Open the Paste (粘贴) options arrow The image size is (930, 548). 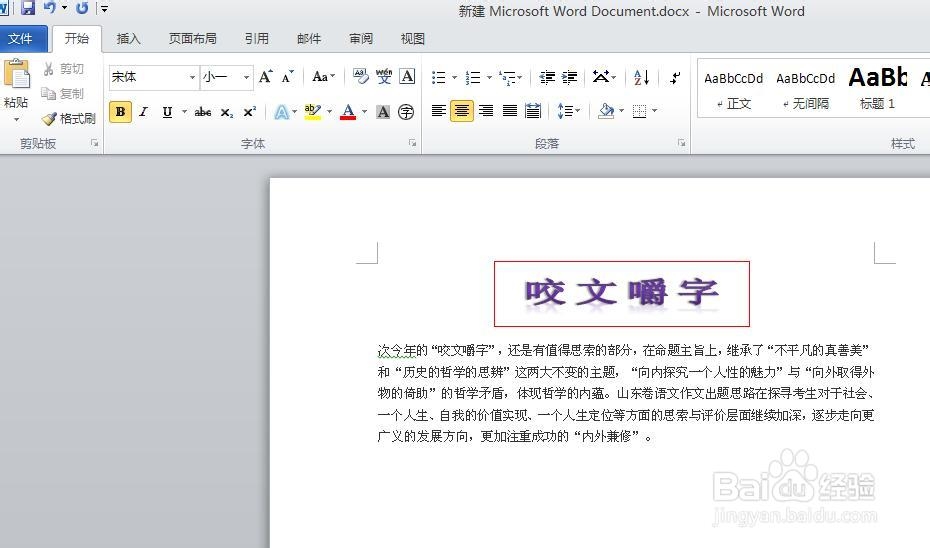(16, 119)
